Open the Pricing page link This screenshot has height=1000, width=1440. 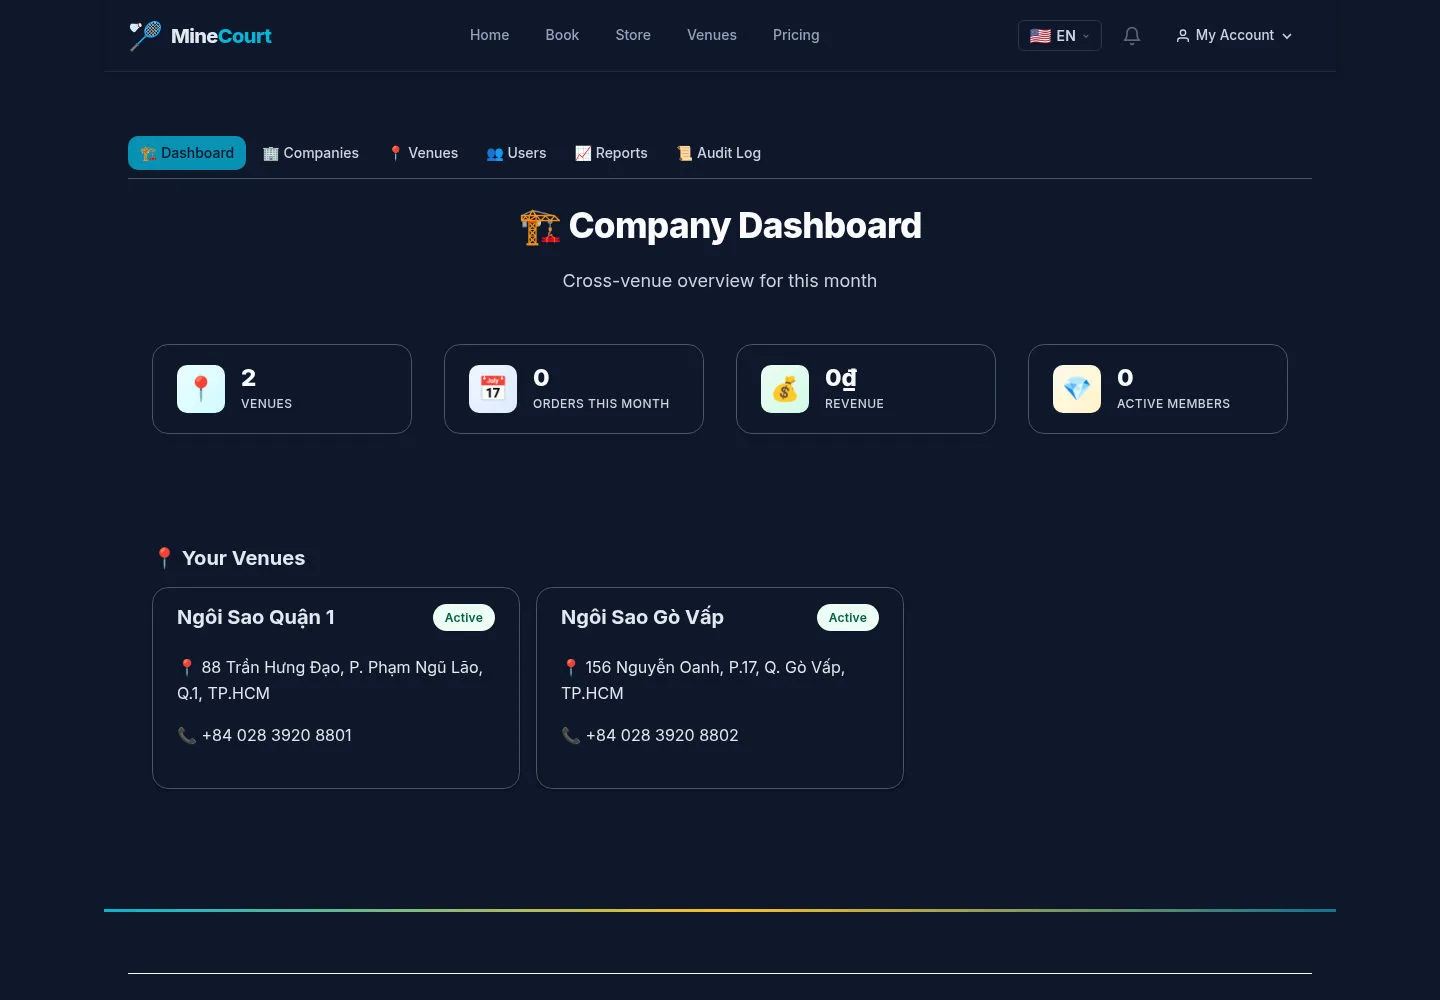click(796, 35)
